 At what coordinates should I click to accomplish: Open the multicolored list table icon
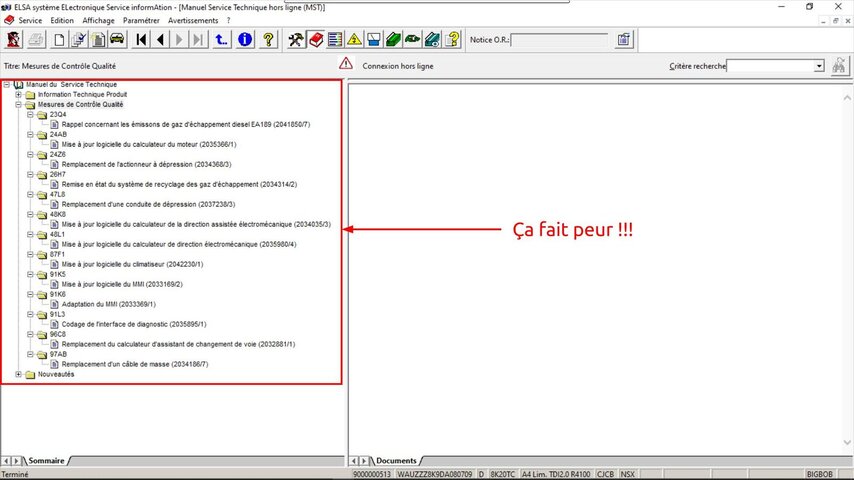(335, 40)
